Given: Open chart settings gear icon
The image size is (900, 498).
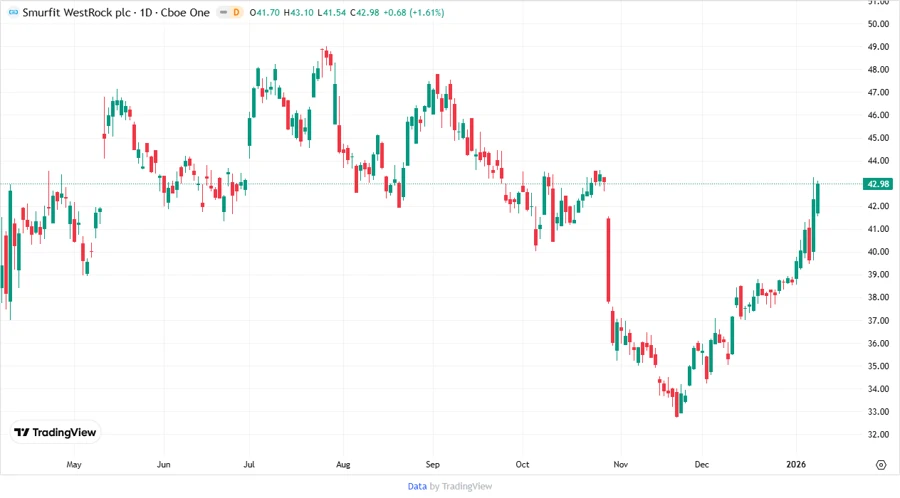Looking at the screenshot, I should [881, 465].
